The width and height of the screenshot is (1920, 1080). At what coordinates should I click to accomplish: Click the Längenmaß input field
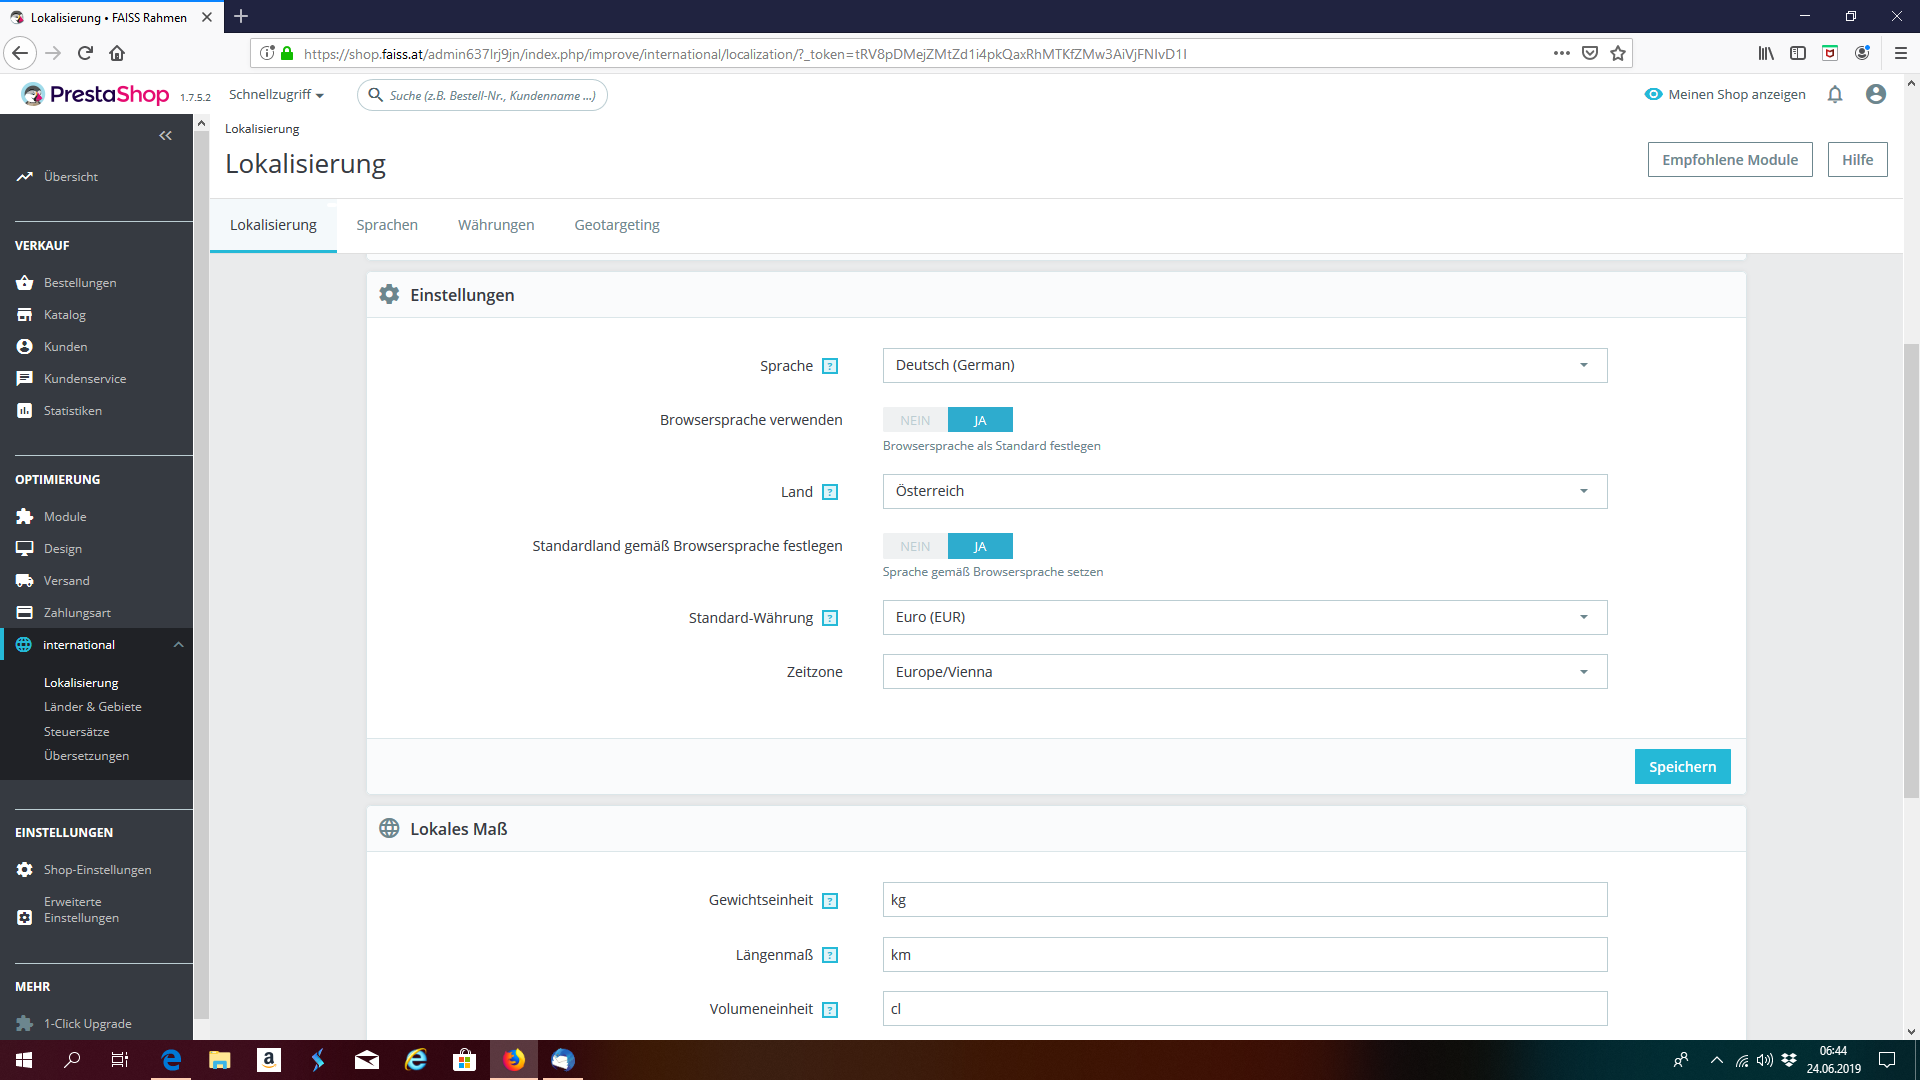coord(1244,955)
